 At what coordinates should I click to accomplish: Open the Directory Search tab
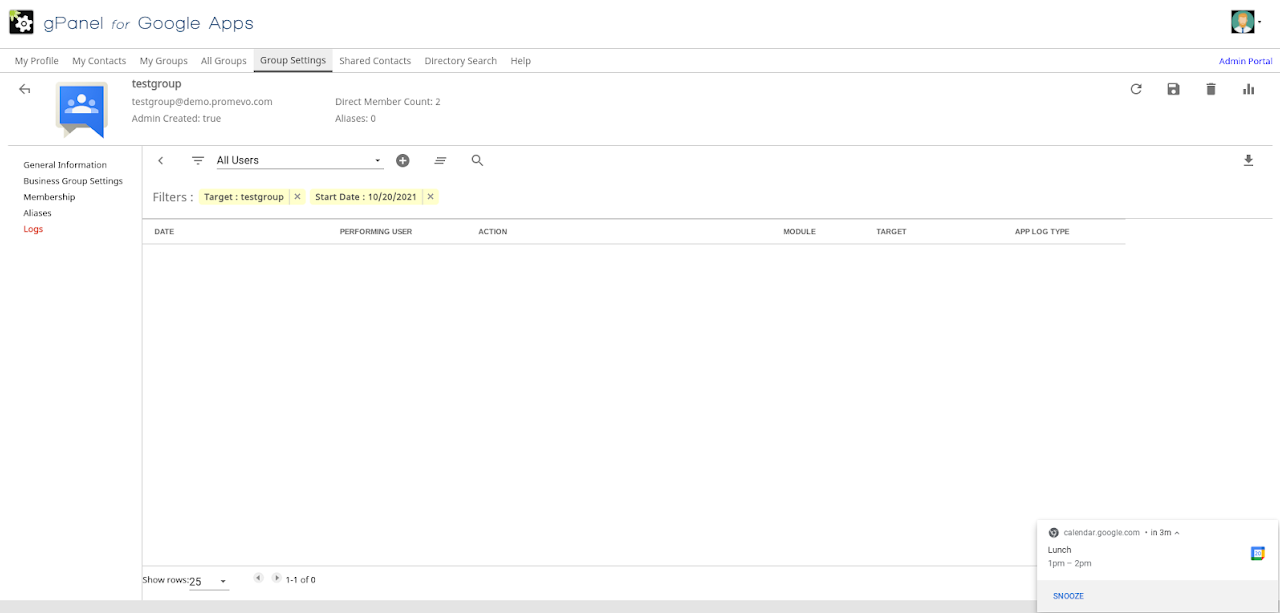[460, 61]
